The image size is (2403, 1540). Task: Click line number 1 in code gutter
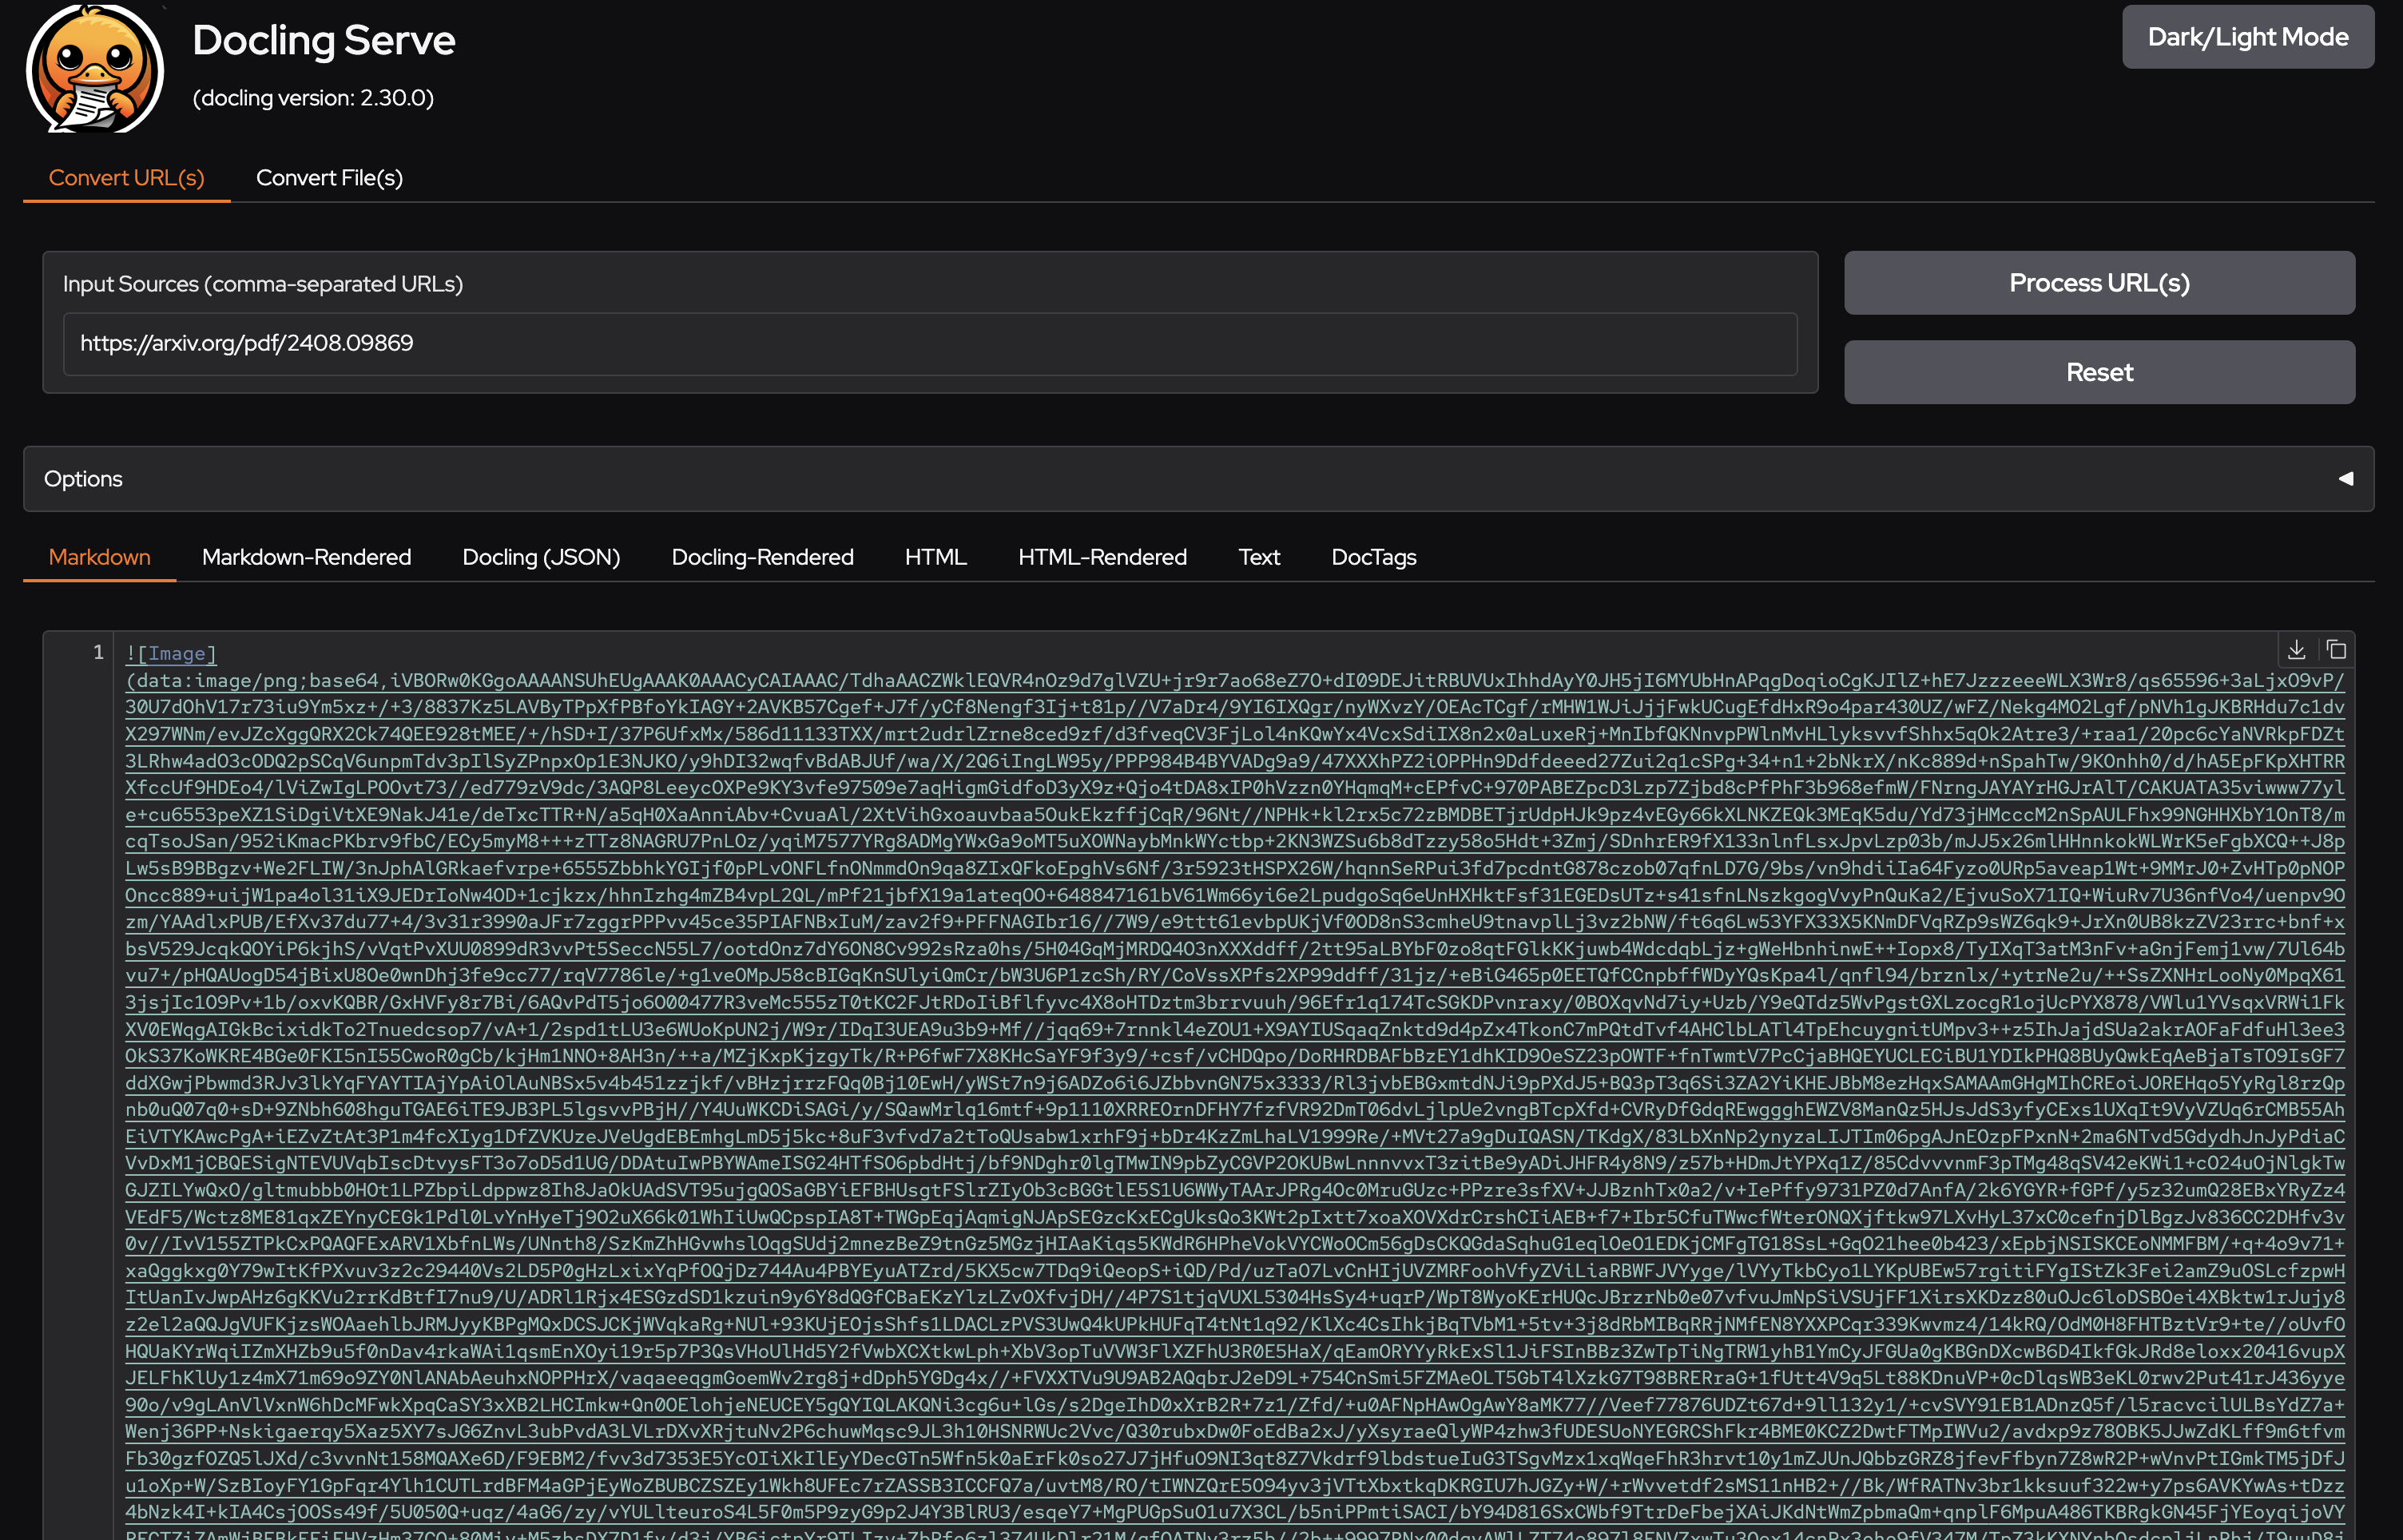(98, 653)
